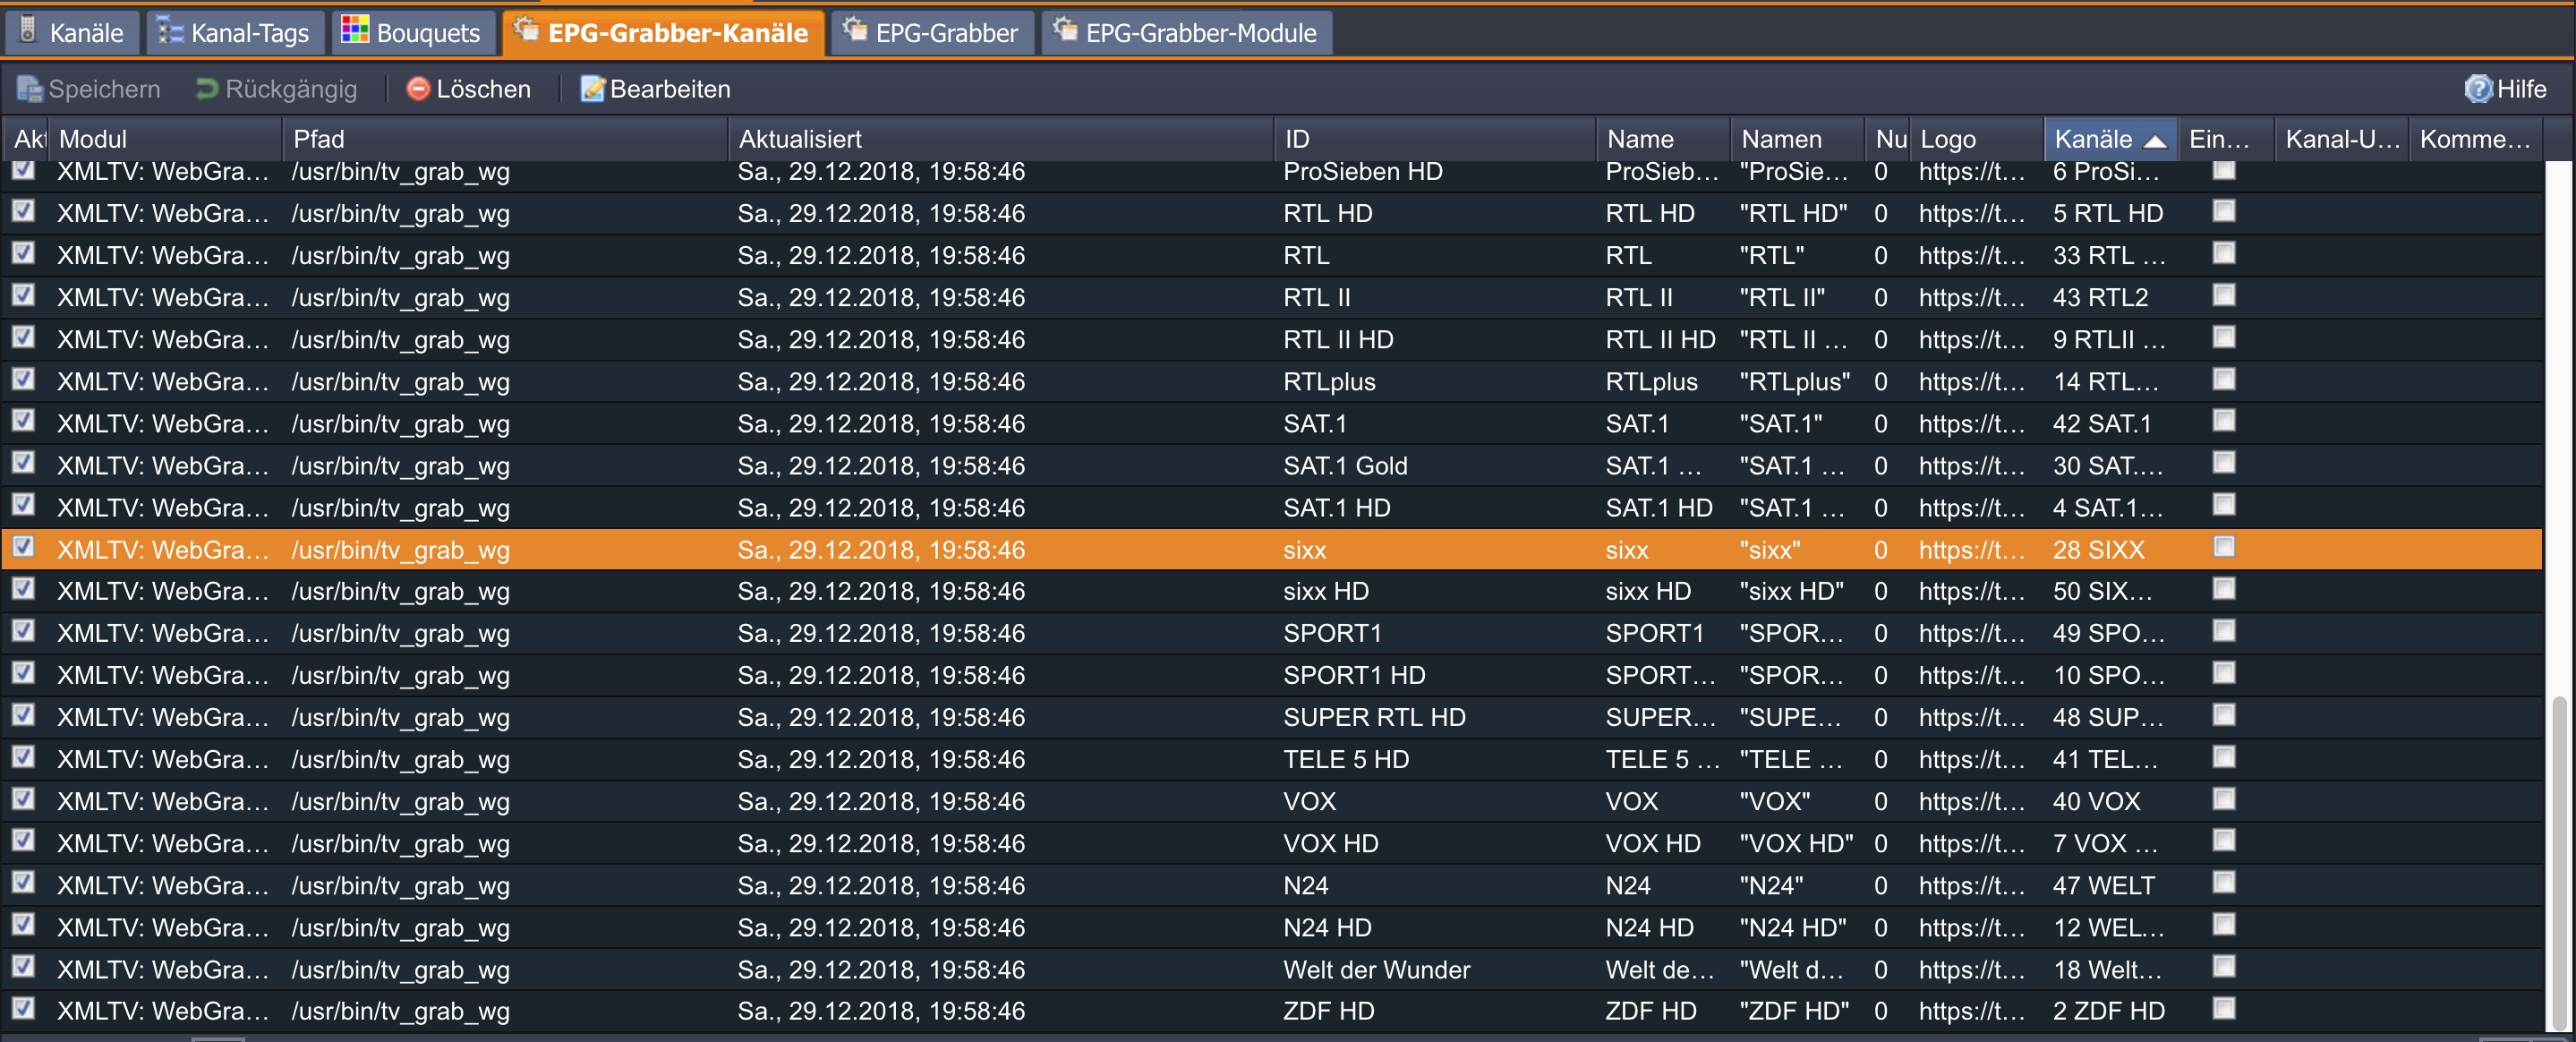This screenshot has width=2576, height=1042.
Task: Click the Speichern save icon
Action: point(29,89)
